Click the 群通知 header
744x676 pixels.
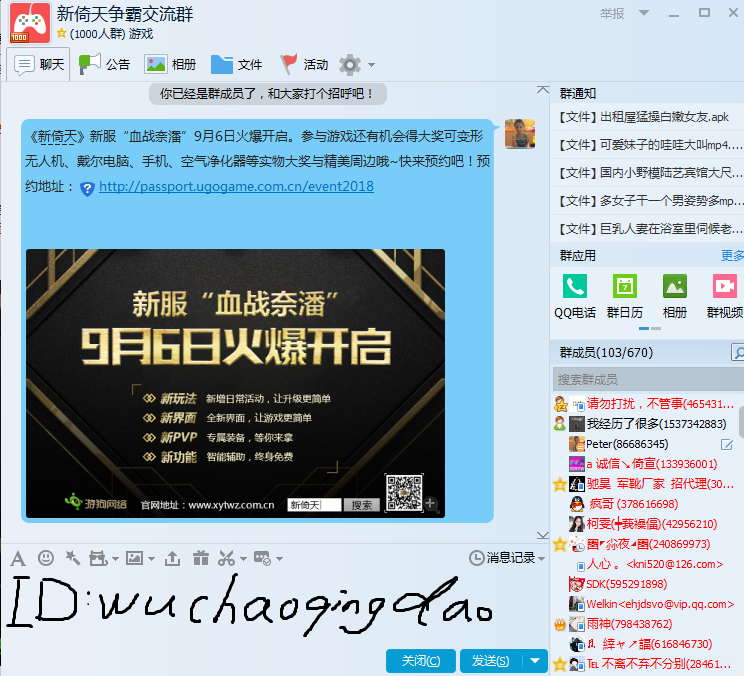coord(578,93)
